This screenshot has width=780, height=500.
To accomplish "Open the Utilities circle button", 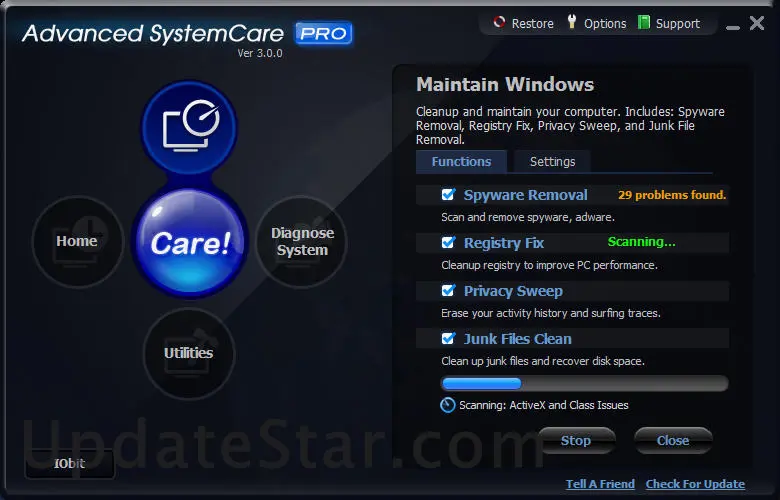I will [x=189, y=353].
